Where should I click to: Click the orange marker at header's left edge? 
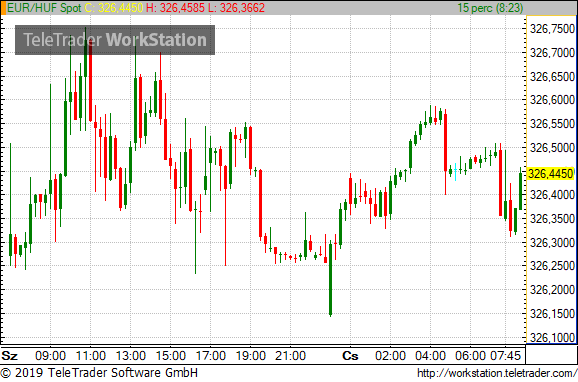(x=3, y=8)
